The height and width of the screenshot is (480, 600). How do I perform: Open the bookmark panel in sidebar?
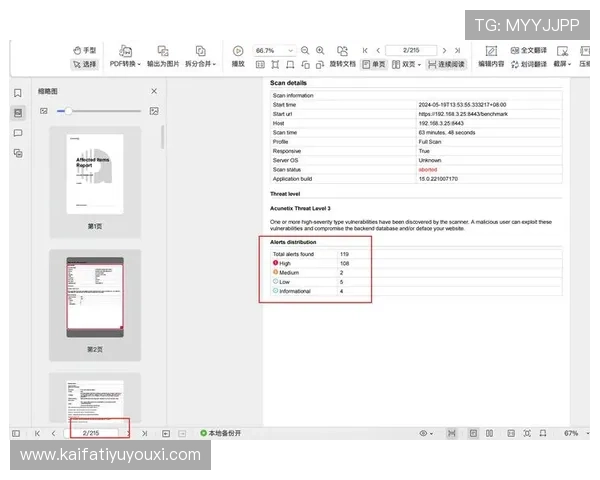click(x=18, y=93)
